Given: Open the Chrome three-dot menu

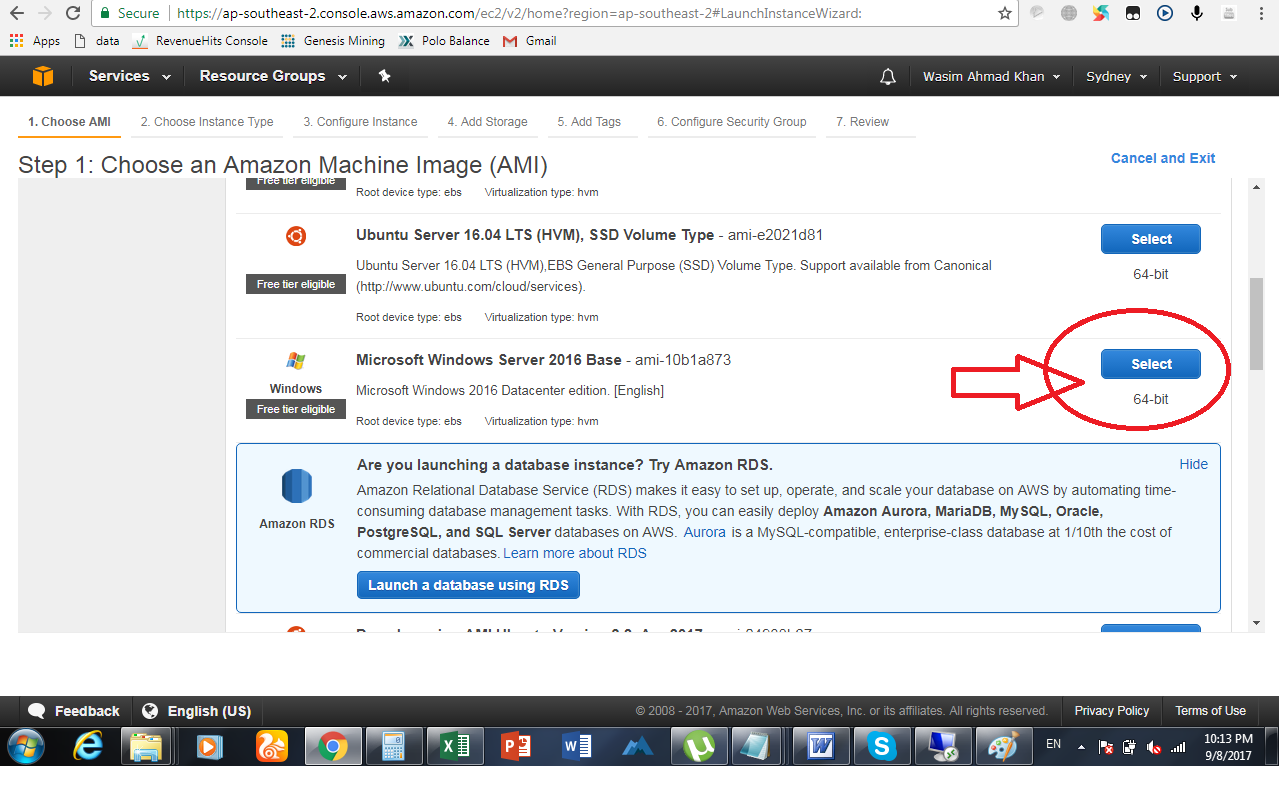Looking at the screenshot, I should (1262, 13).
